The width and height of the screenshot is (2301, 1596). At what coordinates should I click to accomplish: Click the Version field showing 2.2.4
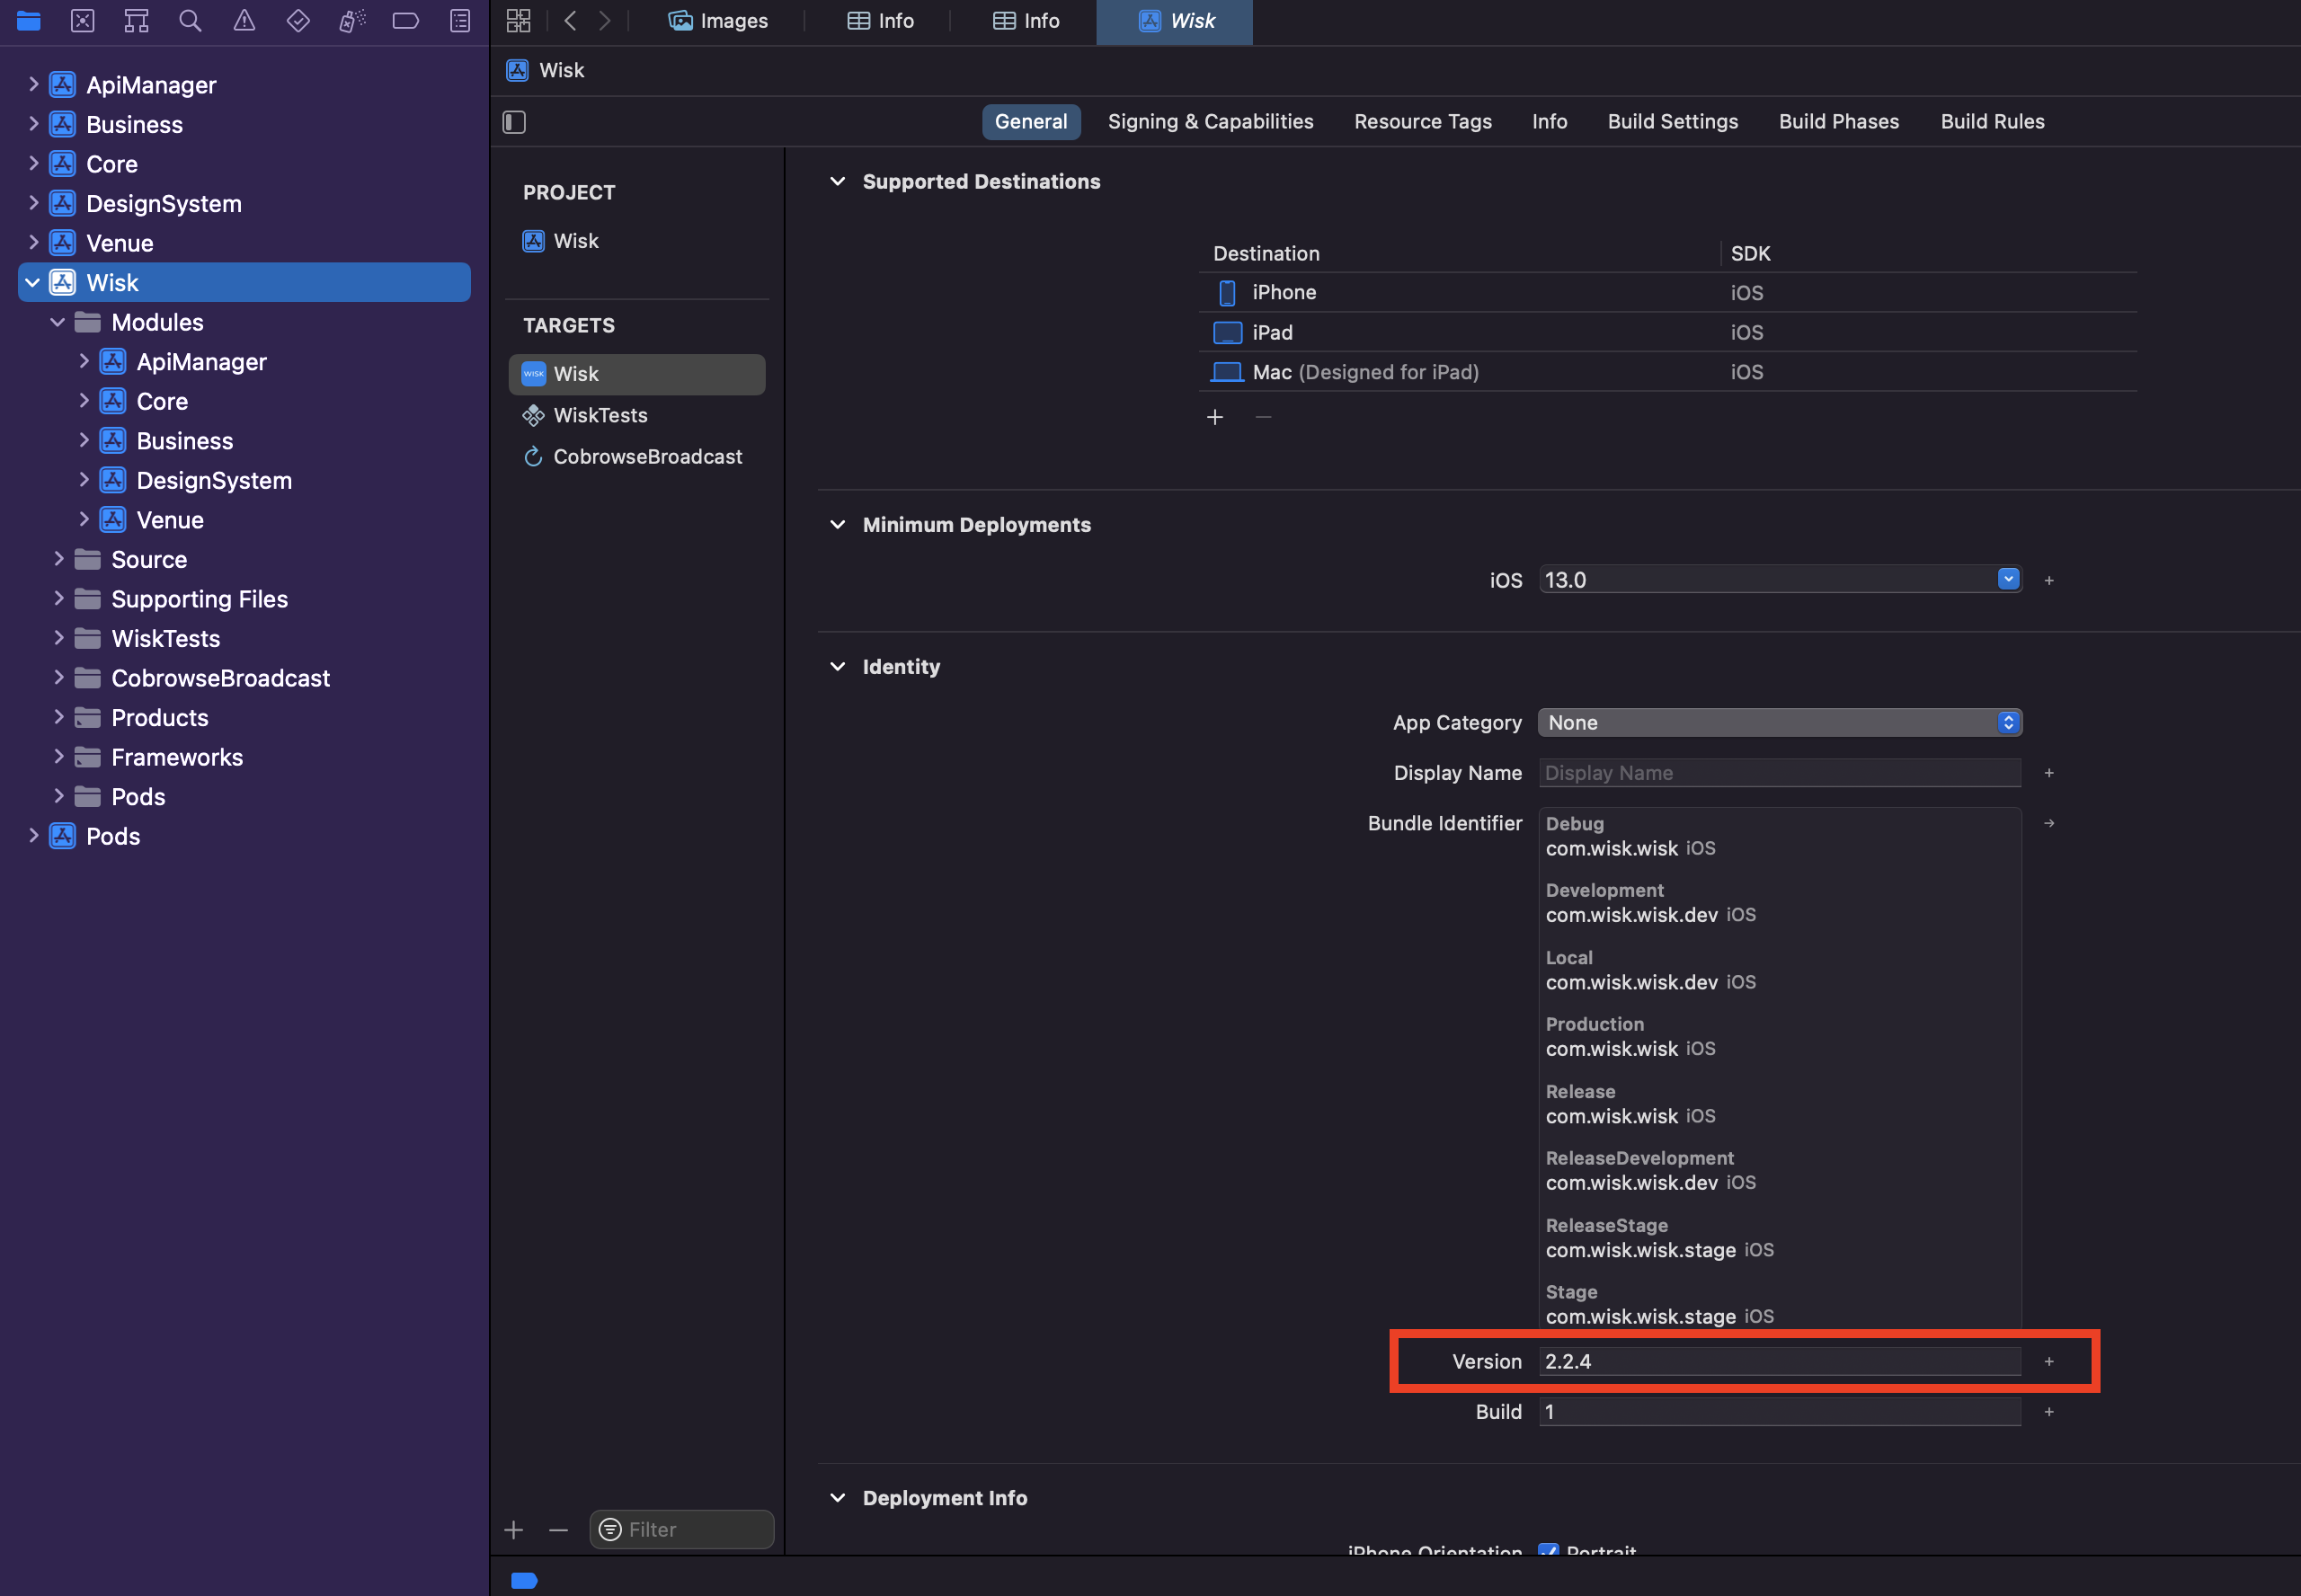[1780, 1362]
